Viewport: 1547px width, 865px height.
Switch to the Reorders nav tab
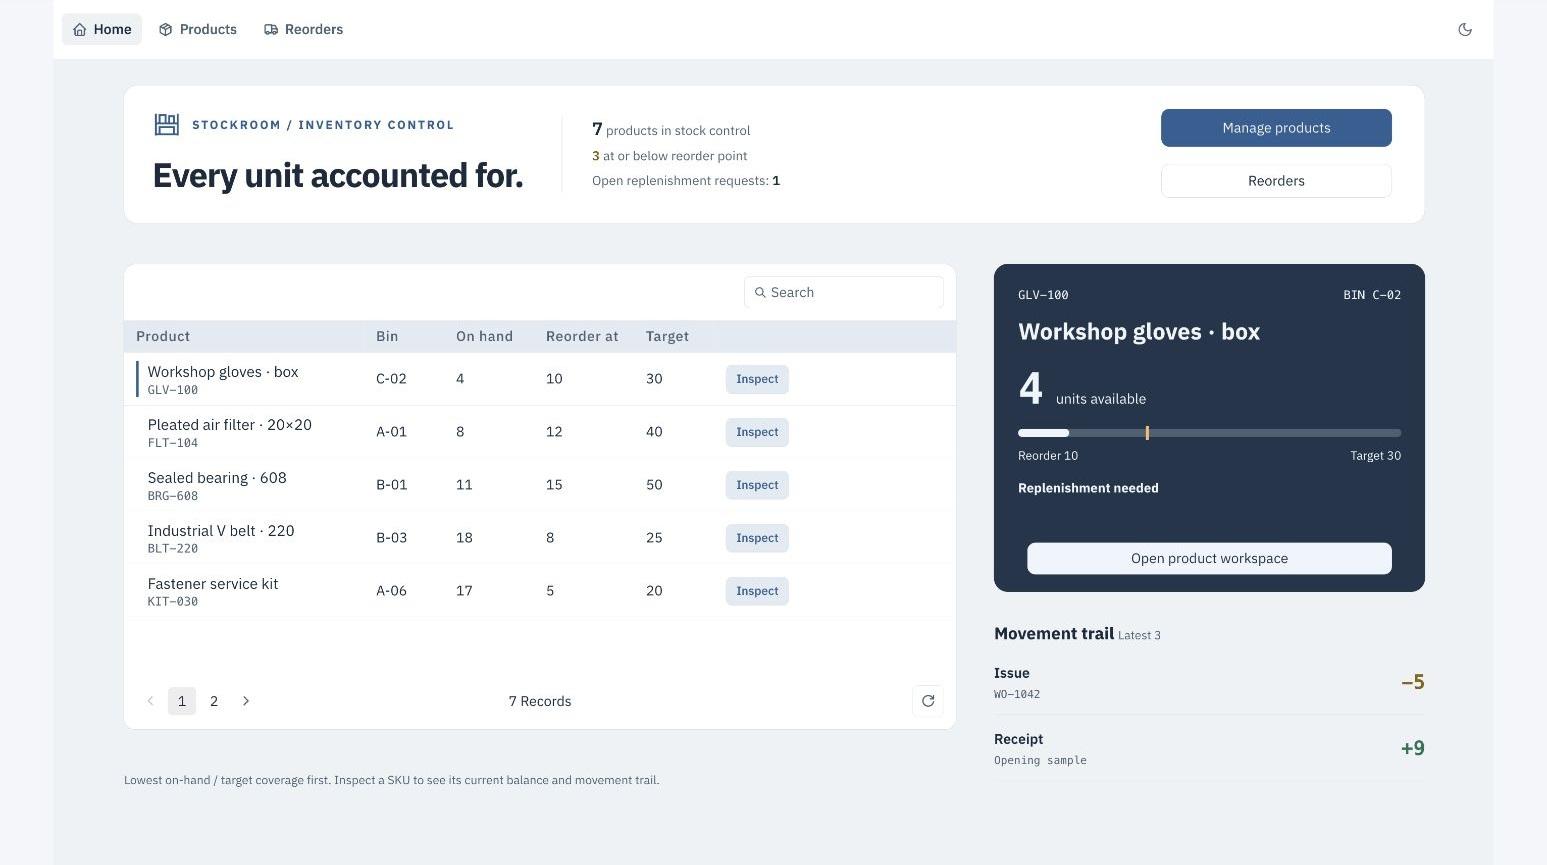point(303,29)
